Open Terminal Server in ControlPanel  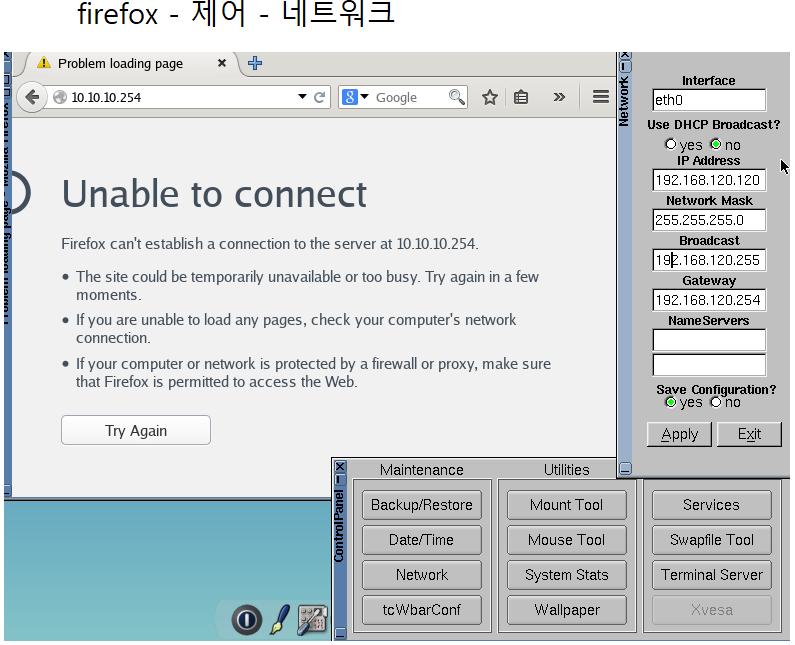(x=712, y=575)
